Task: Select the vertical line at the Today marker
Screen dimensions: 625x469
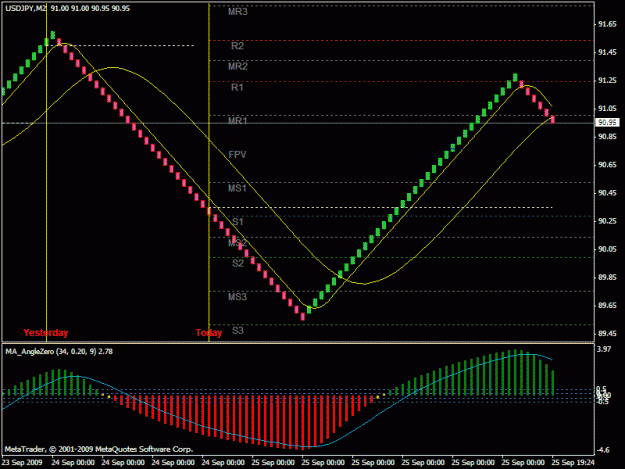Action: tap(209, 171)
